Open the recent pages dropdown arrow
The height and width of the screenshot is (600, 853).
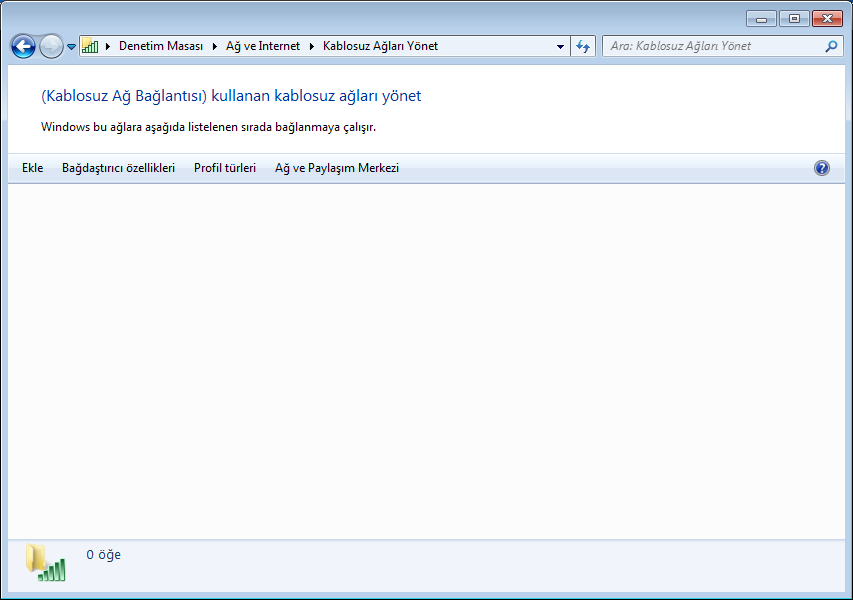71,47
